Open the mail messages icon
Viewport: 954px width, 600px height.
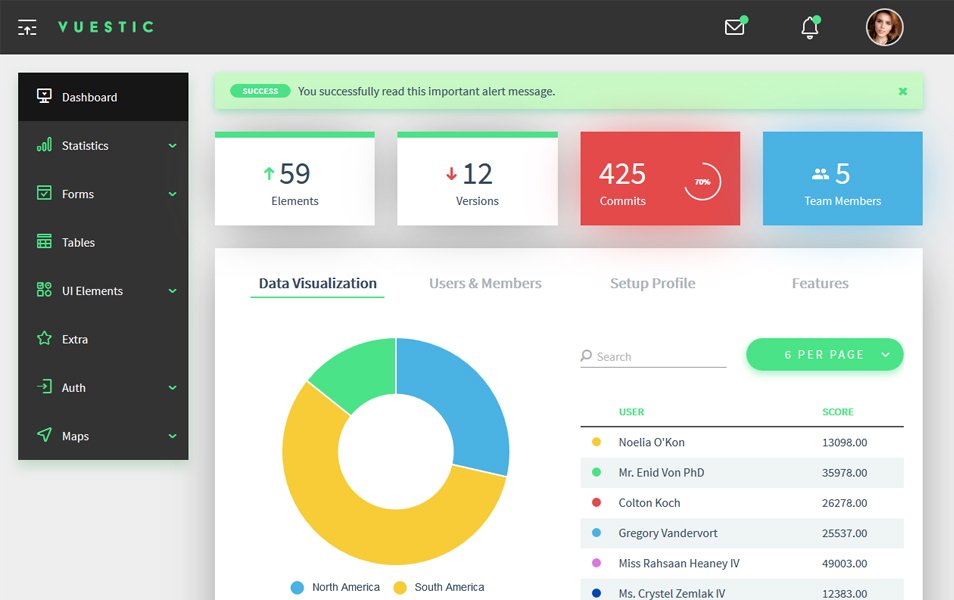click(x=735, y=27)
